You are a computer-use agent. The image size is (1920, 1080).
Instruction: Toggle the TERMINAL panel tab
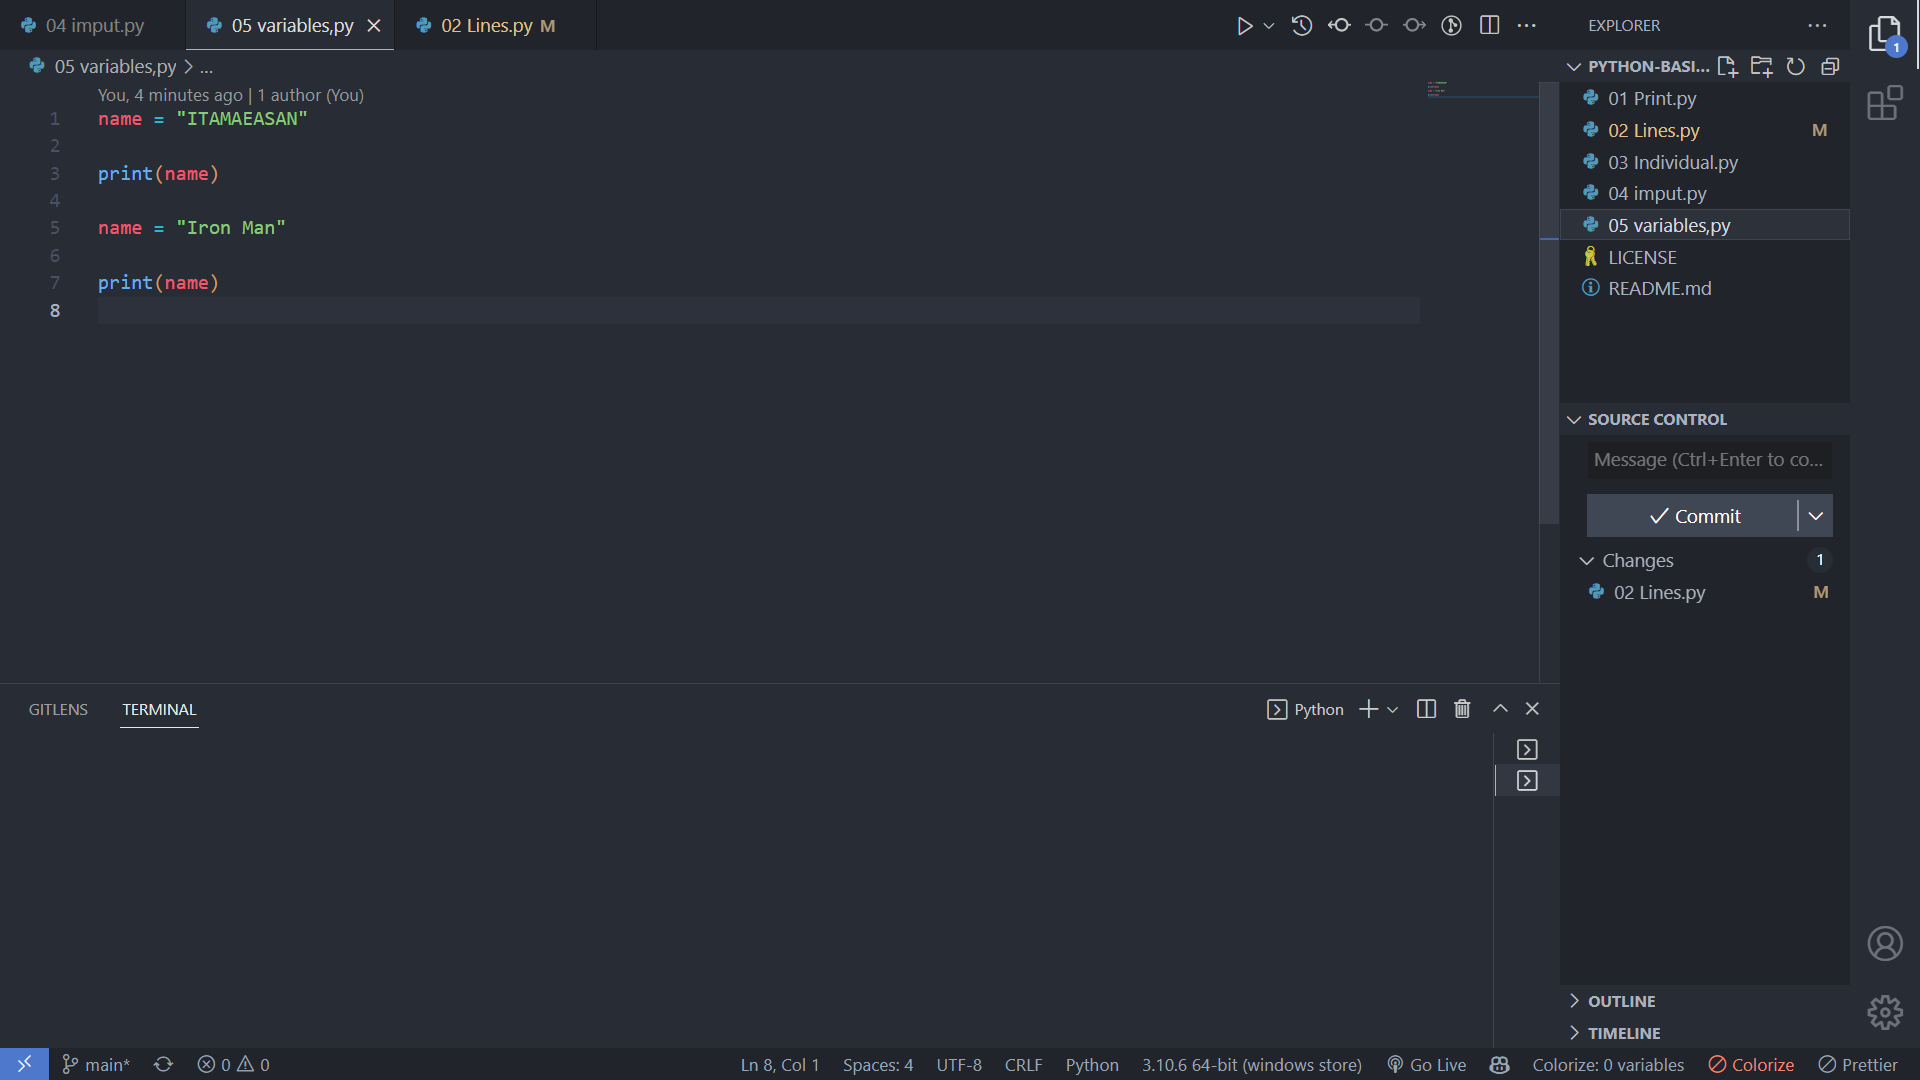tap(158, 709)
